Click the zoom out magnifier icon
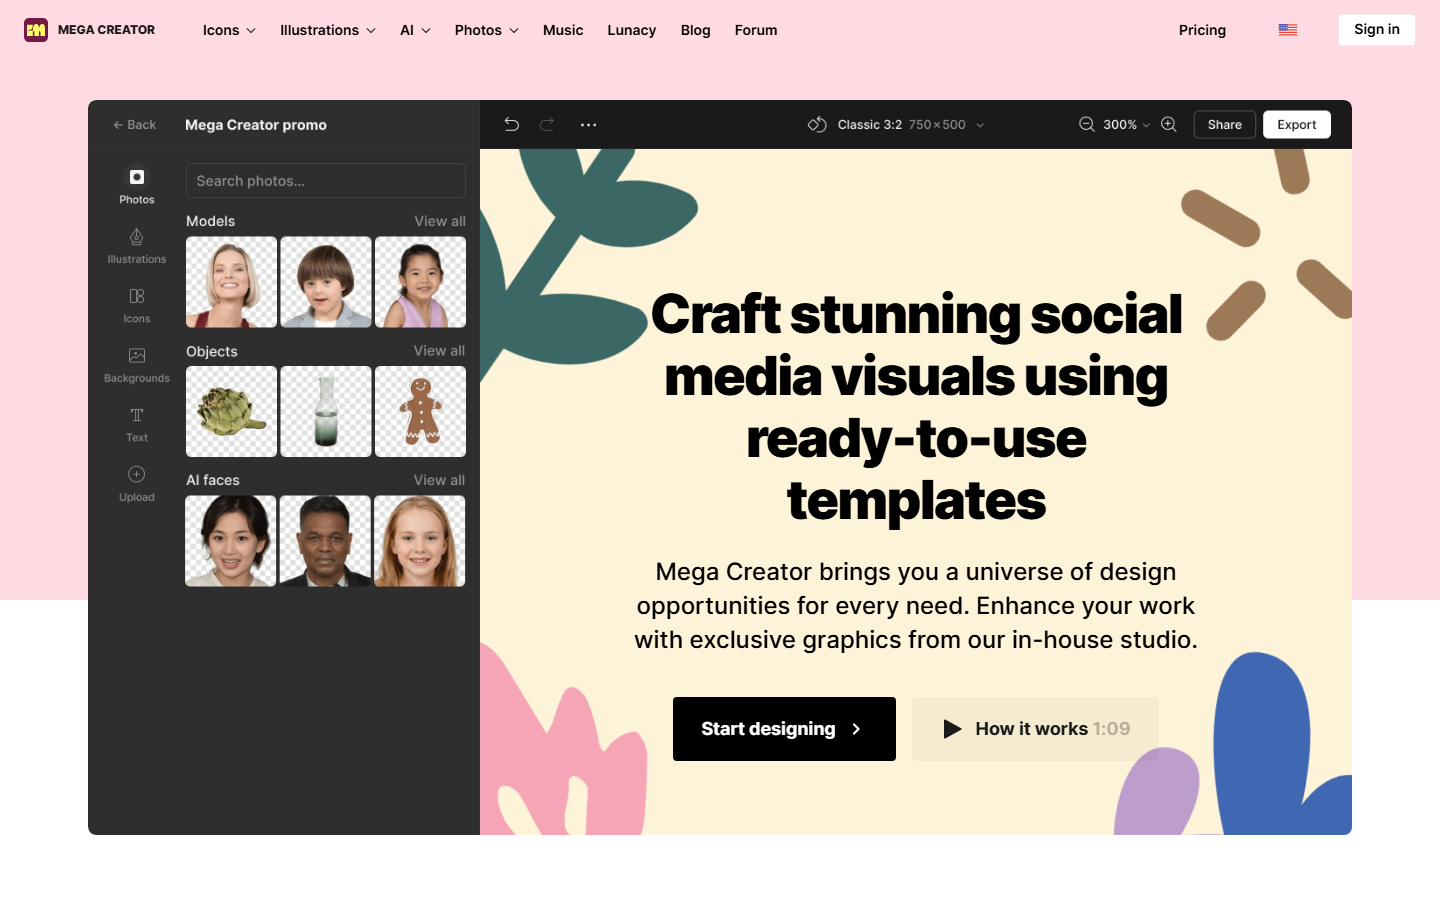This screenshot has width=1440, height=900. coord(1086,125)
